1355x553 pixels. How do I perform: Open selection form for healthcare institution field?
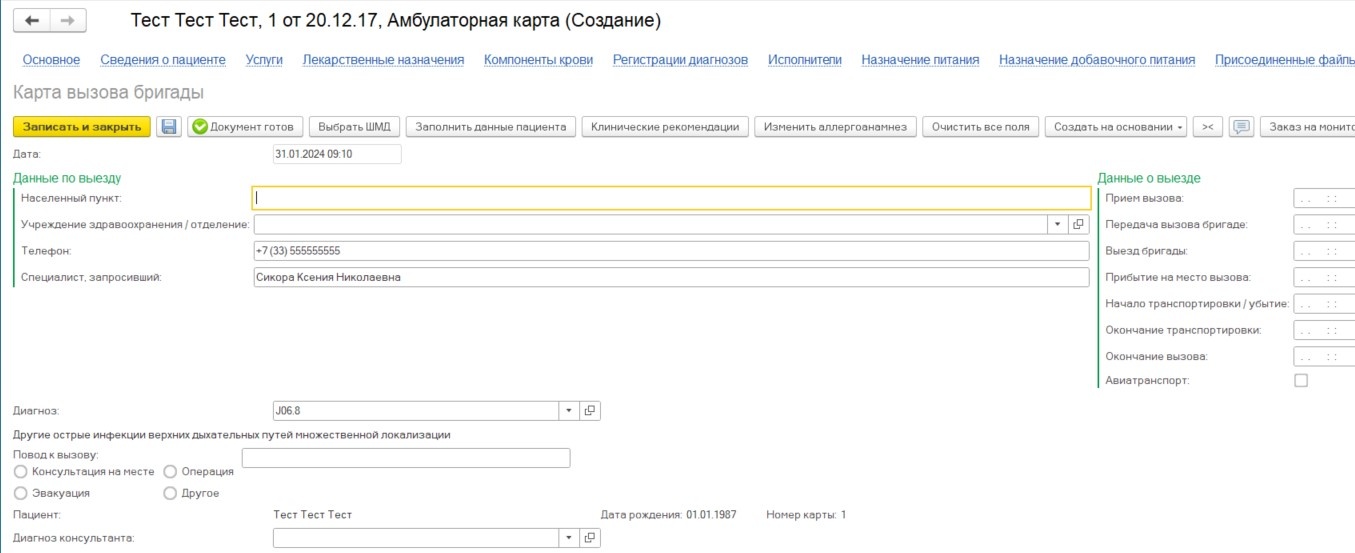point(1078,225)
